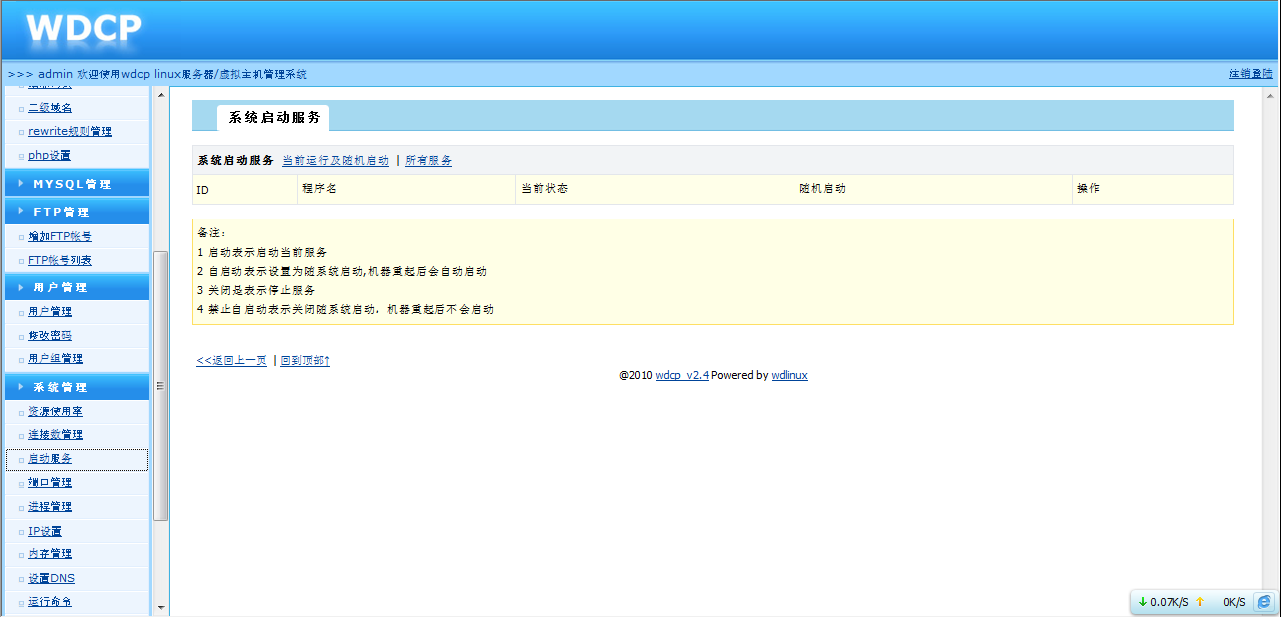This screenshot has width=1281, height=617.
Task: Open 修改密码 in the sidebar
Action: pos(50,335)
